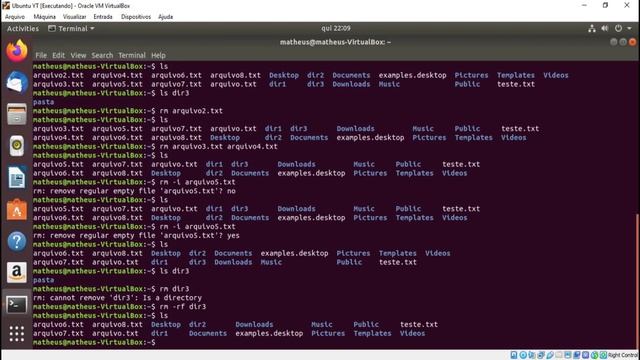Open Firefox from the dock
This screenshot has height=360, width=640.
click(x=17, y=51)
